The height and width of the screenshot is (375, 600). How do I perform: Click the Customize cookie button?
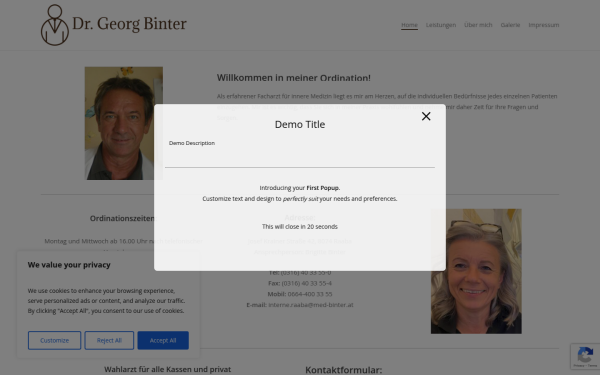[54, 340]
